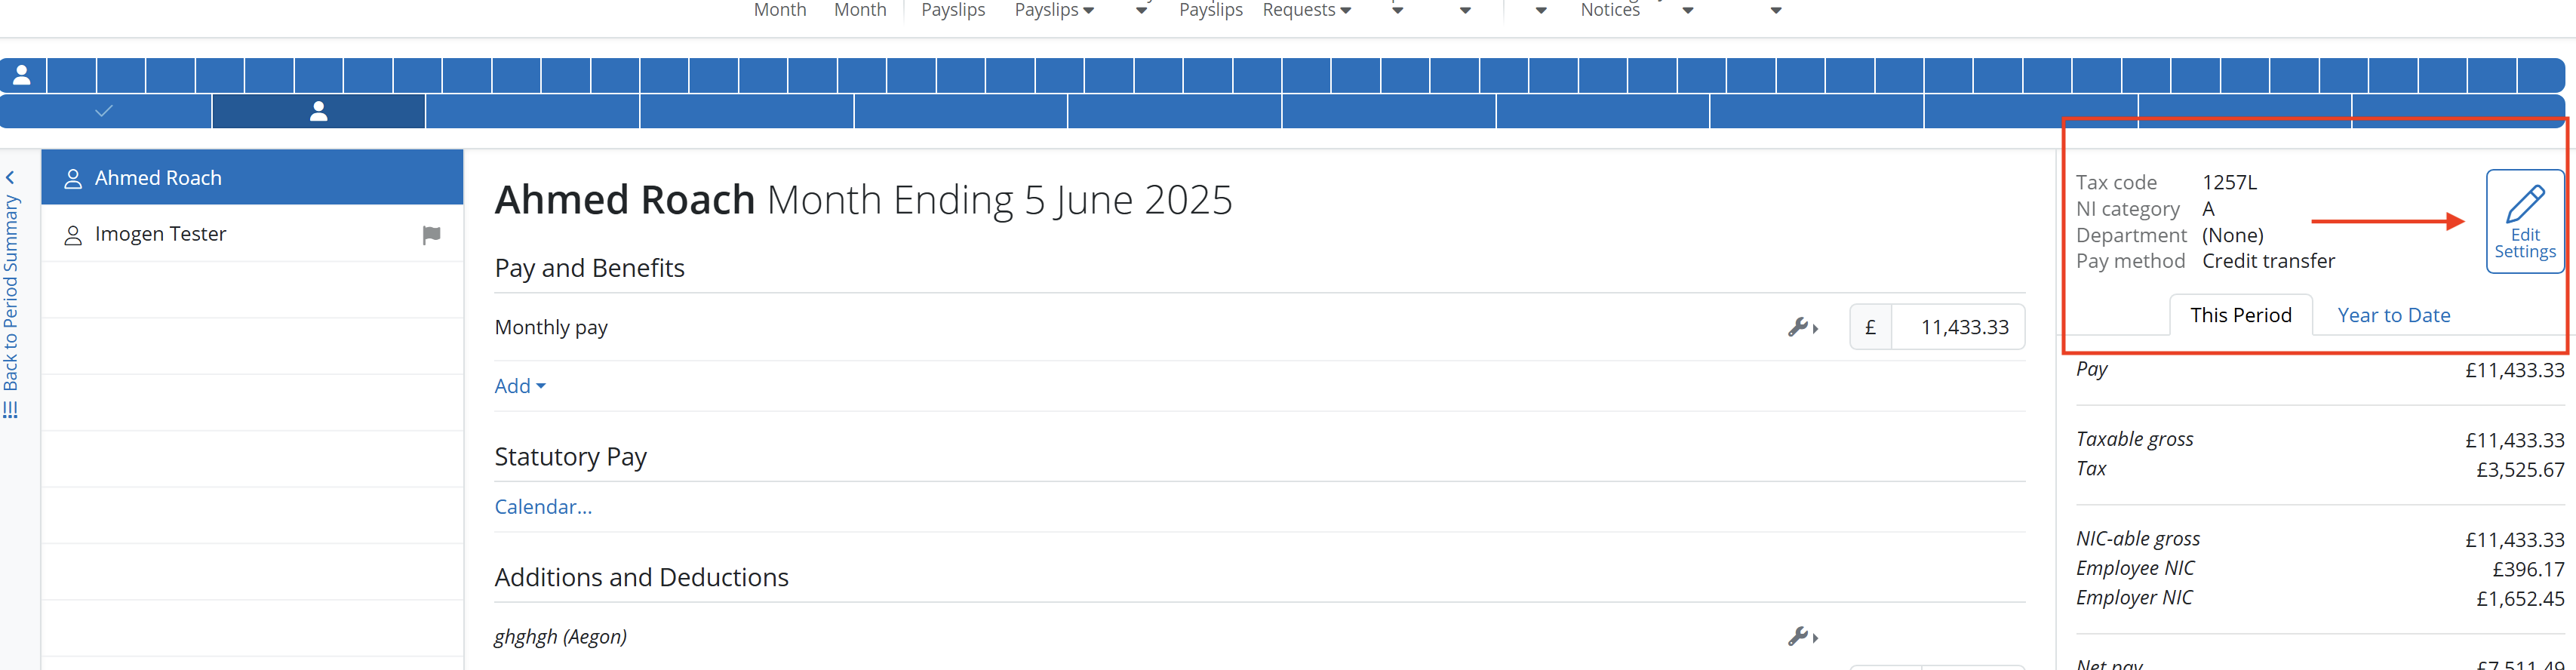Click the Tax amount £3,525.67

coord(2519,469)
